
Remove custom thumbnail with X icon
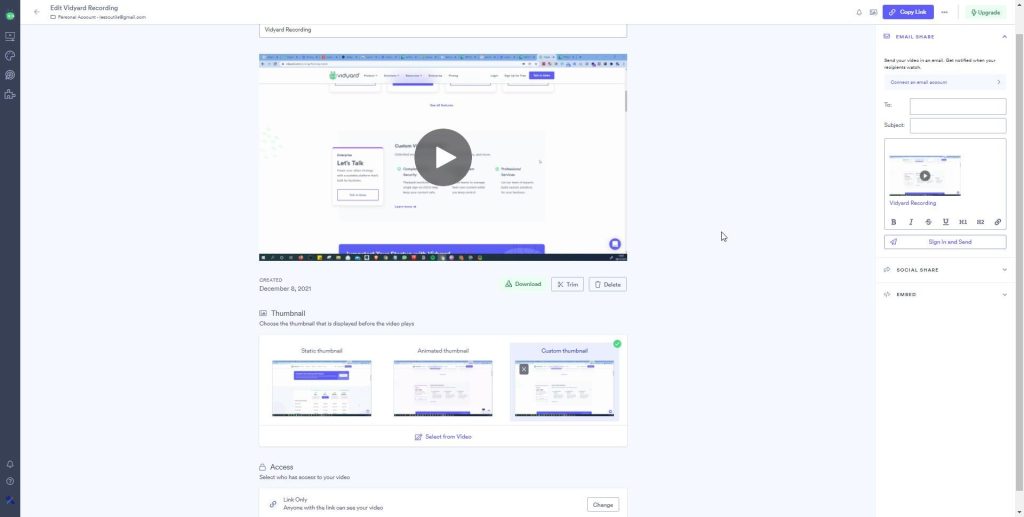(x=524, y=369)
